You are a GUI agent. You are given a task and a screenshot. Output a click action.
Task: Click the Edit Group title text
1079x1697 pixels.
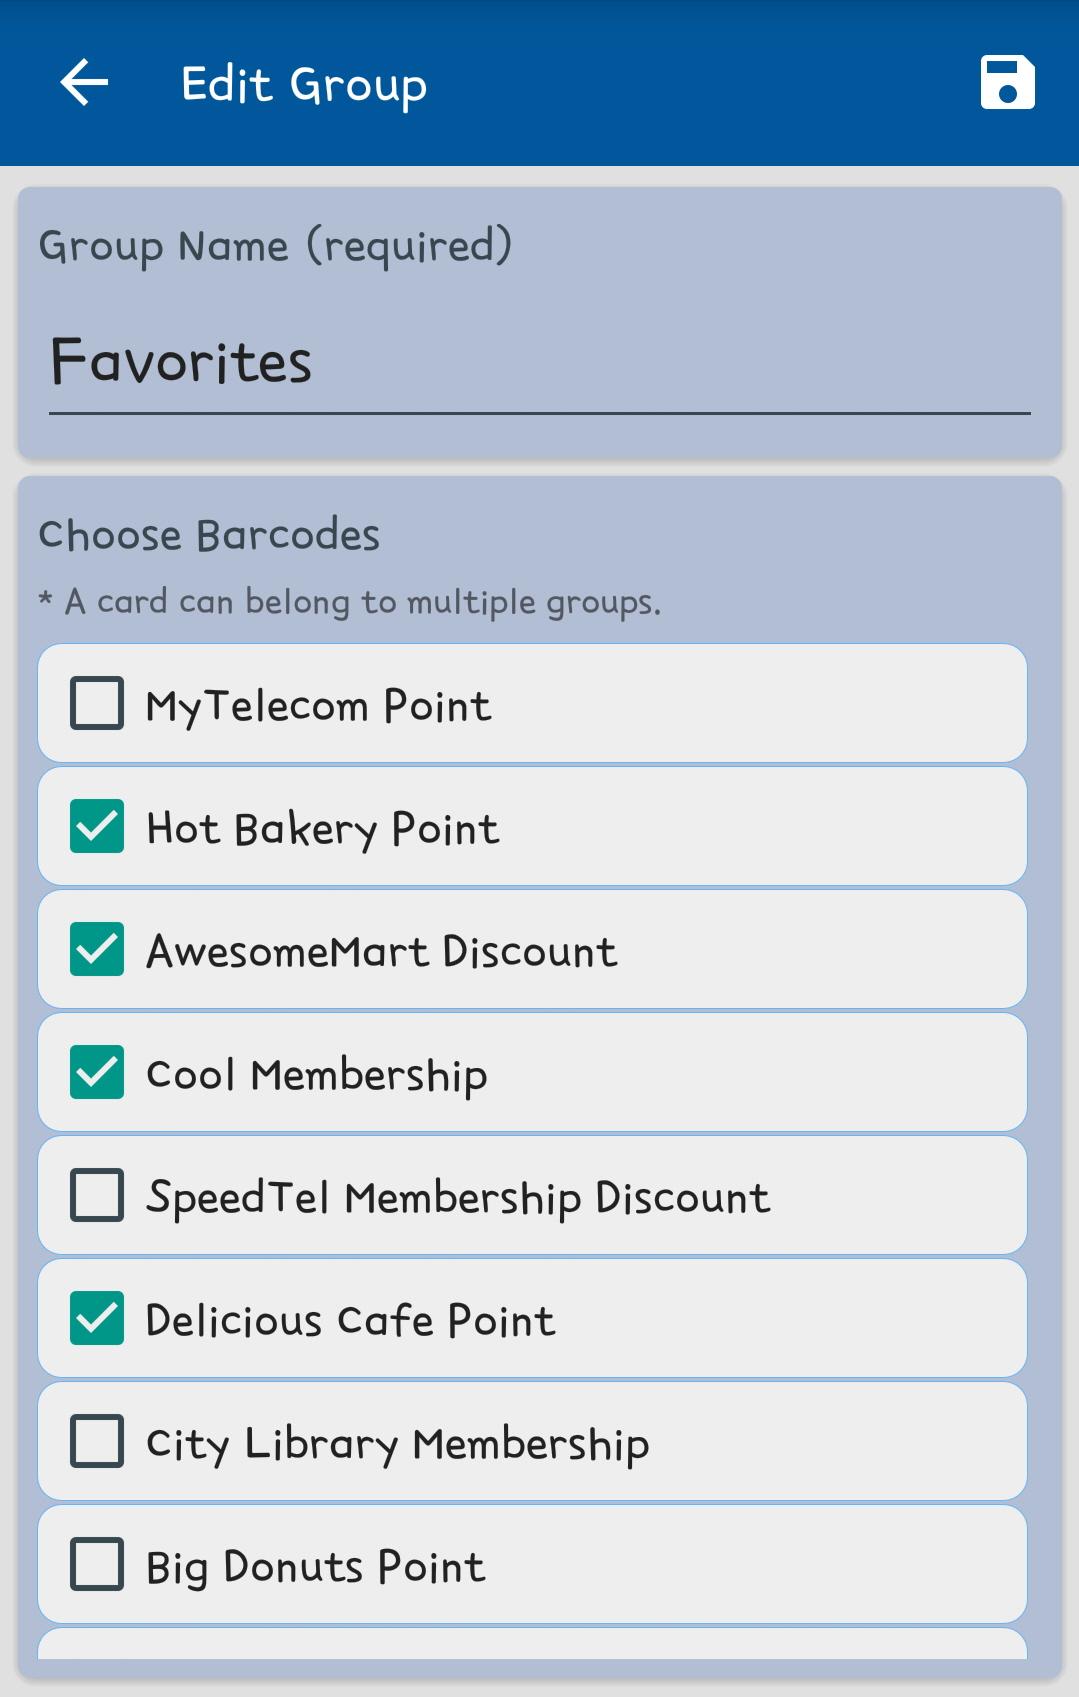pyautogui.click(x=304, y=84)
